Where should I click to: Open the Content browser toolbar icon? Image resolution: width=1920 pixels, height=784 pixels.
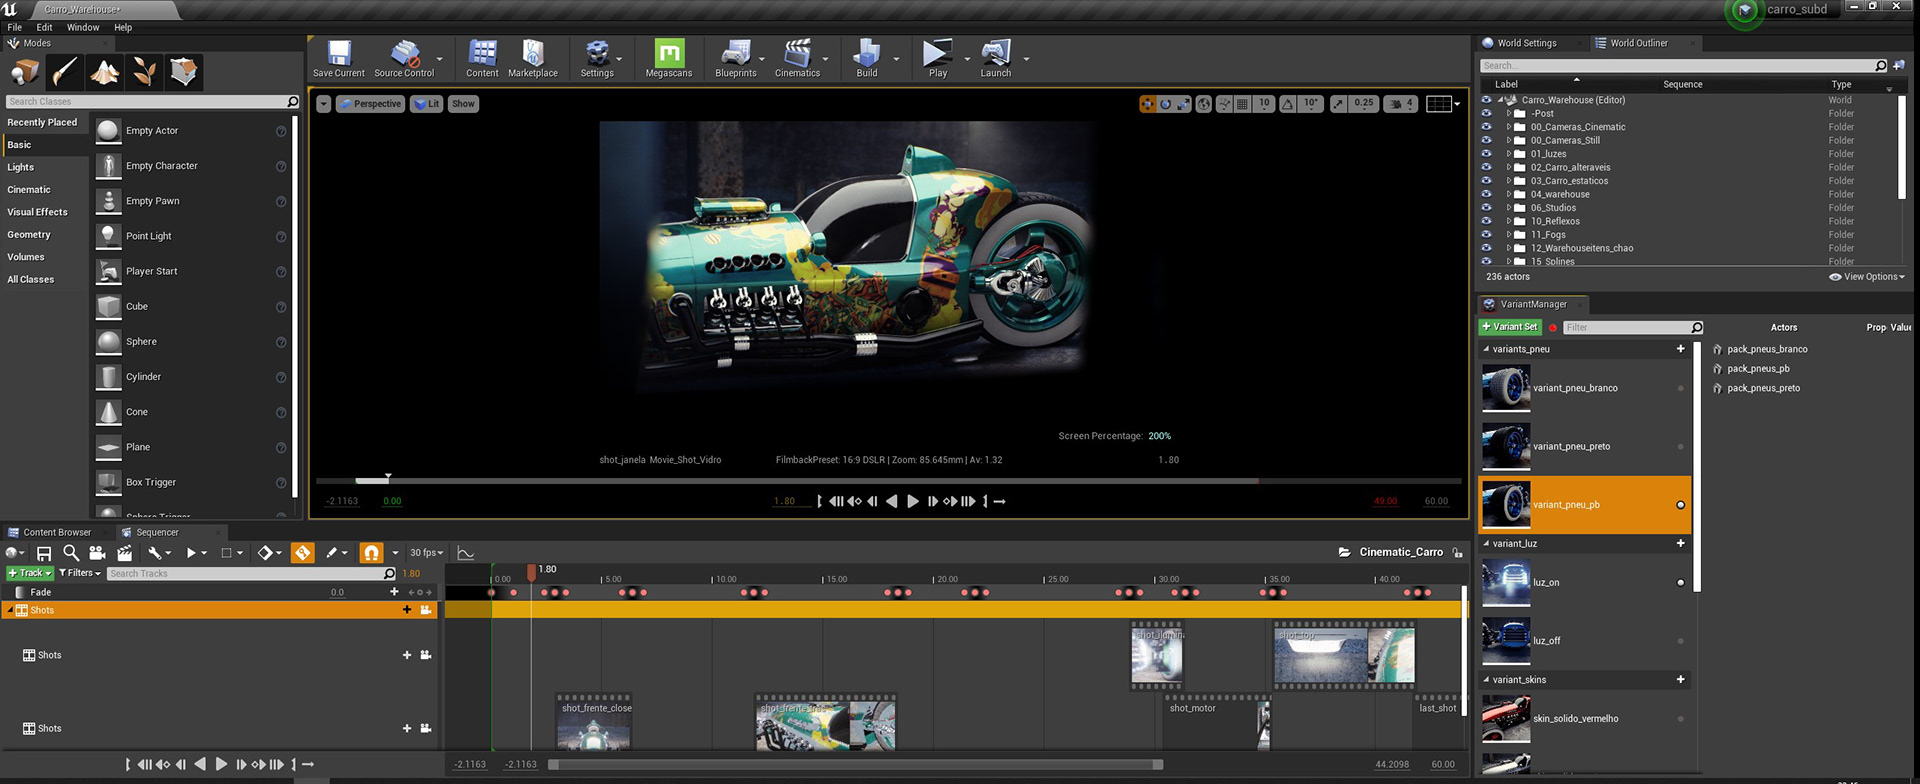pyautogui.click(x=482, y=59)
